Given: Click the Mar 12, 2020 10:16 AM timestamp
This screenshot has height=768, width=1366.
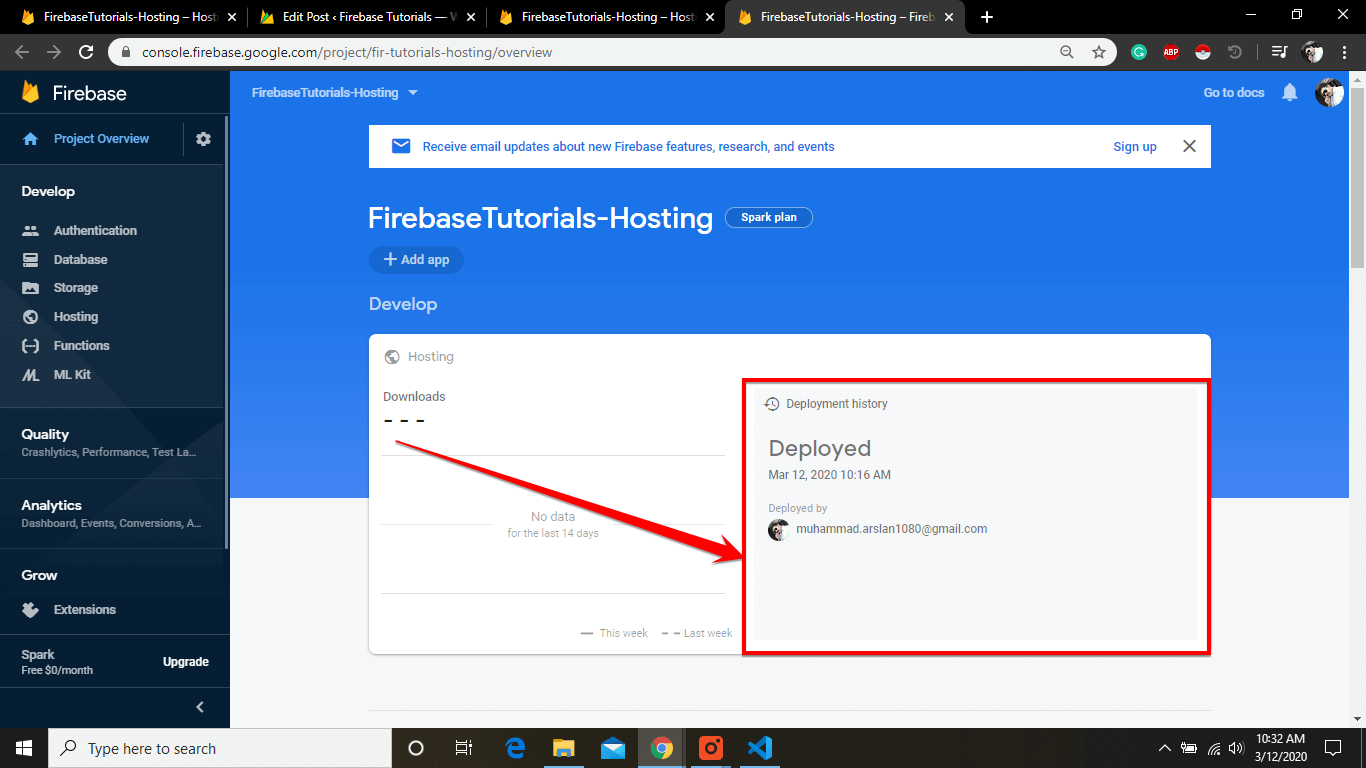Looking at the screenshot, I should (829, 475).
